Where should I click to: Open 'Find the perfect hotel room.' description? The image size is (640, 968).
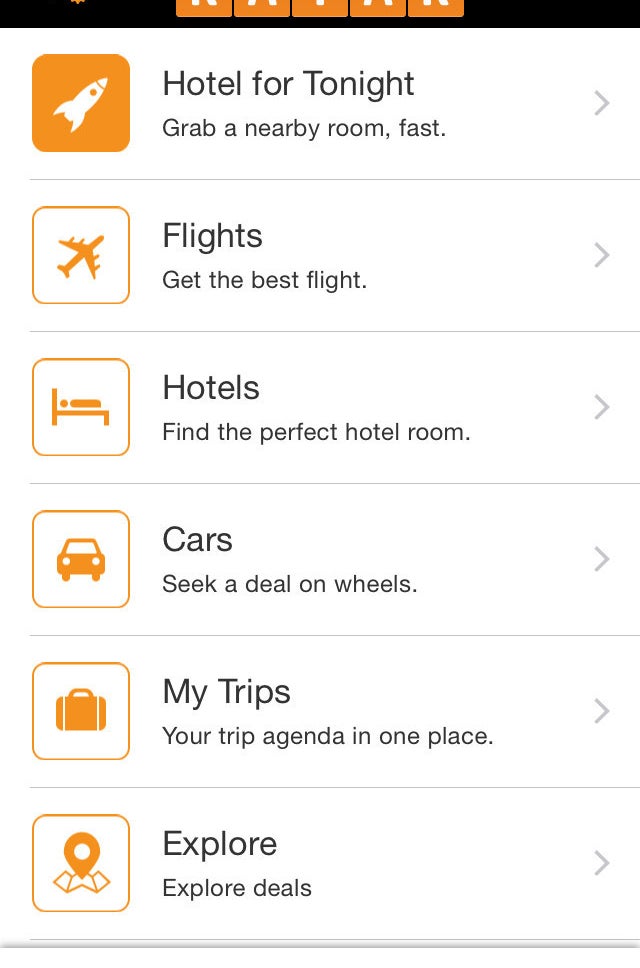click(x=316, y=433)
